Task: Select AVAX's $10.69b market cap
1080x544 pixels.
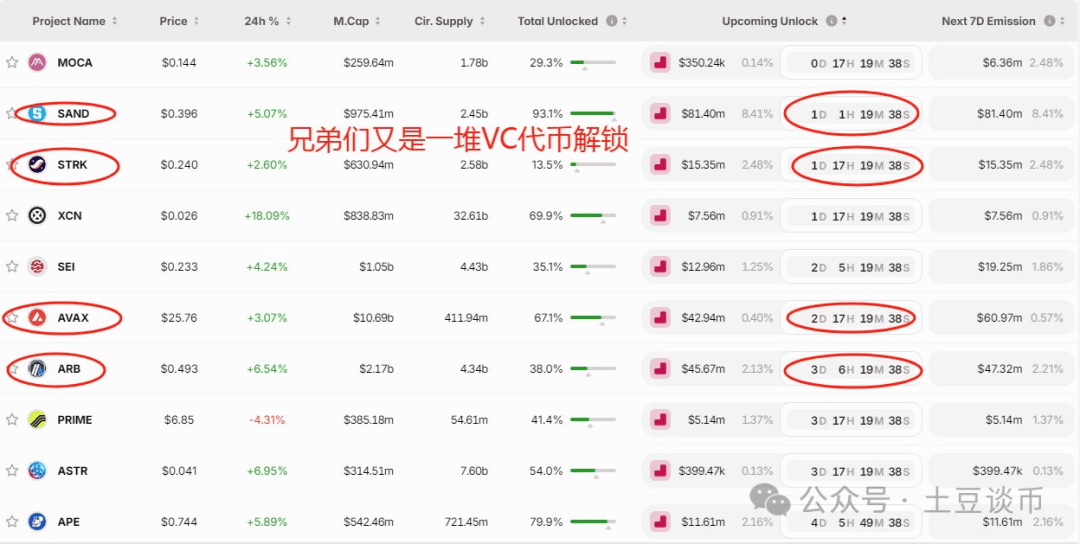Action: click(372, 317)
